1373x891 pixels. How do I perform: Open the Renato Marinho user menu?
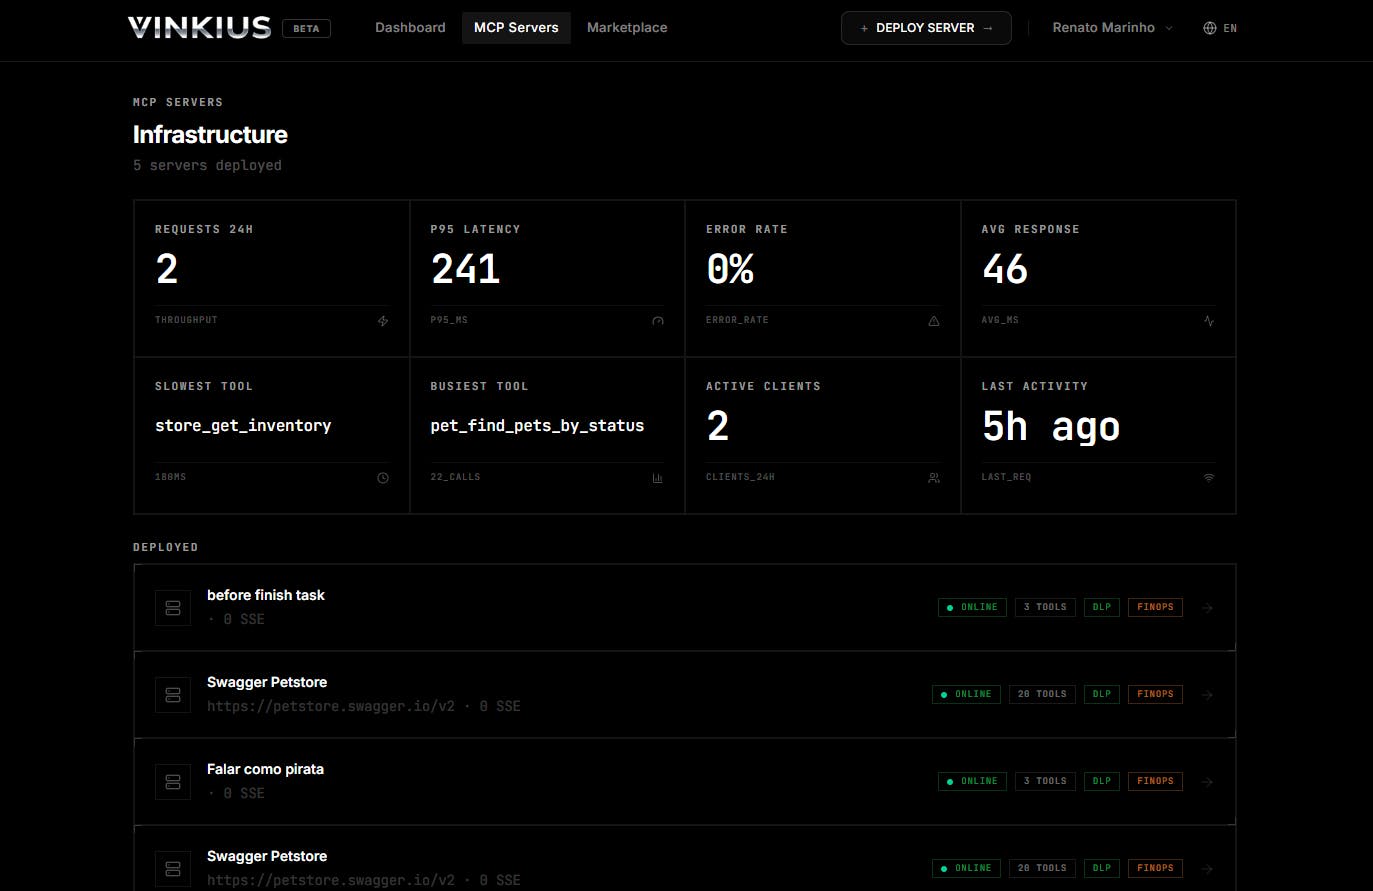[x=1112, y=28]
